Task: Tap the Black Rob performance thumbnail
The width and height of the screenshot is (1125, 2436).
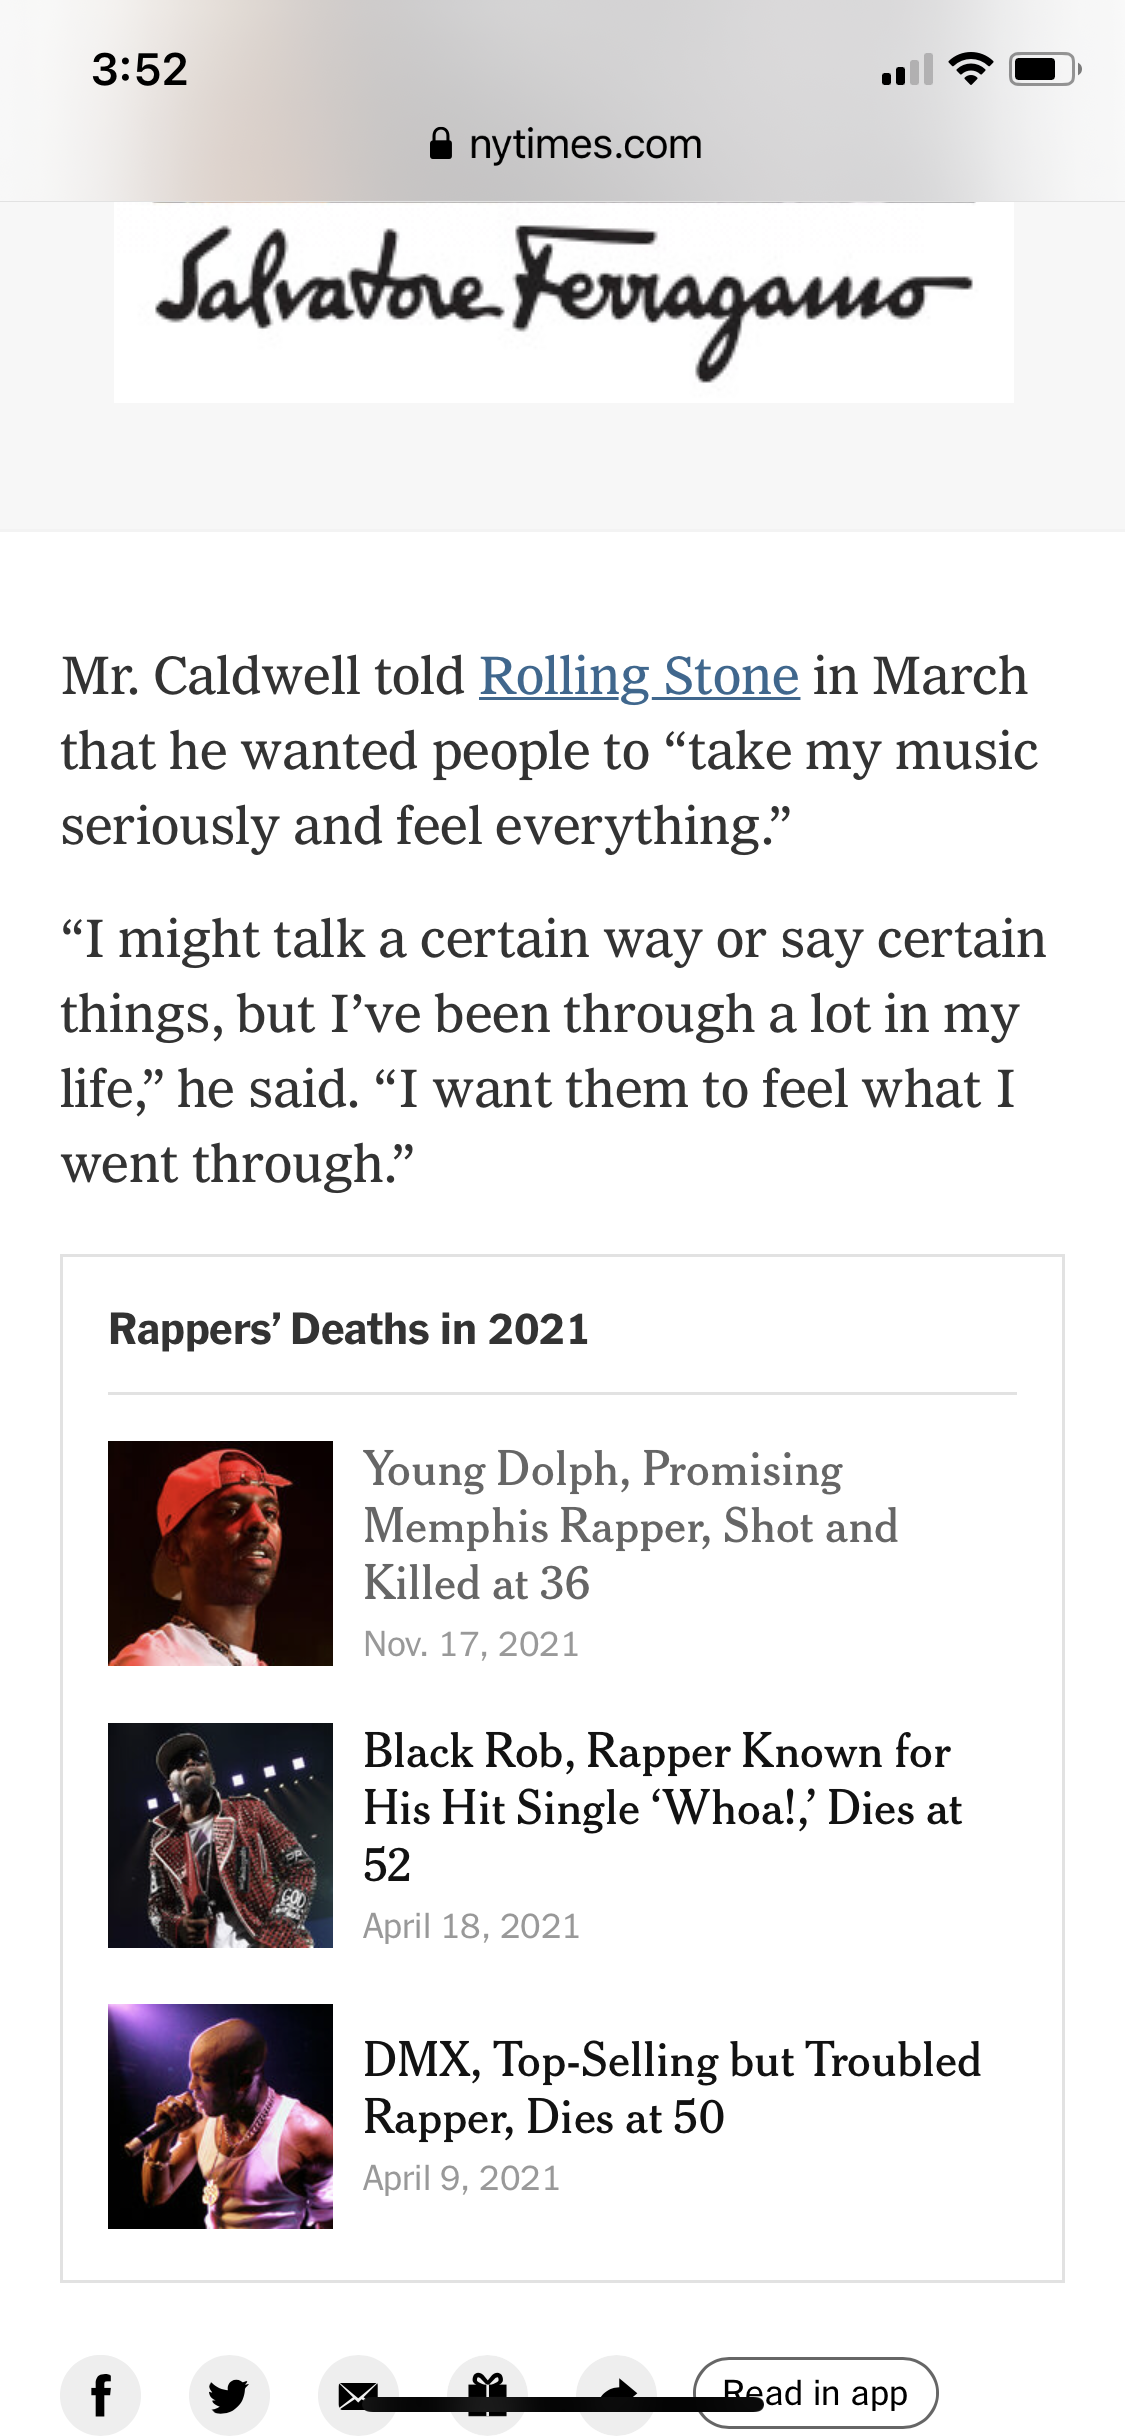Action: 220,1835
